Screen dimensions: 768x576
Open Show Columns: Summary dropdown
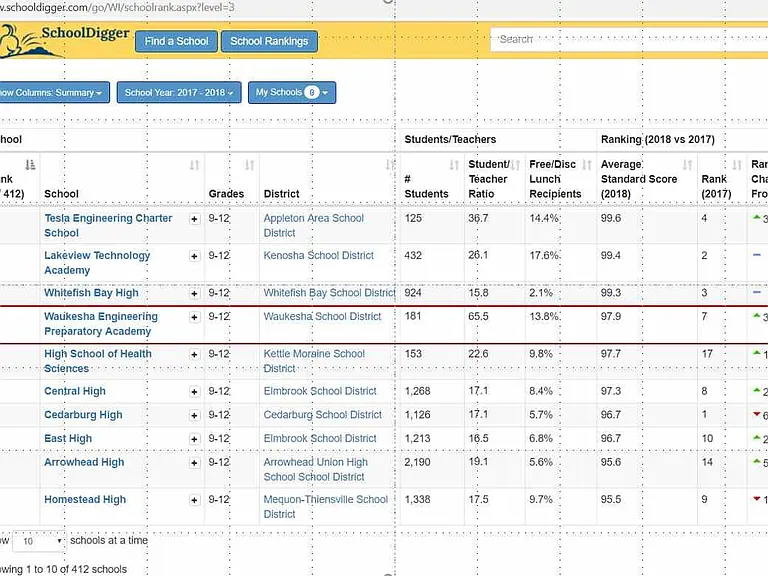pos(54,93)
